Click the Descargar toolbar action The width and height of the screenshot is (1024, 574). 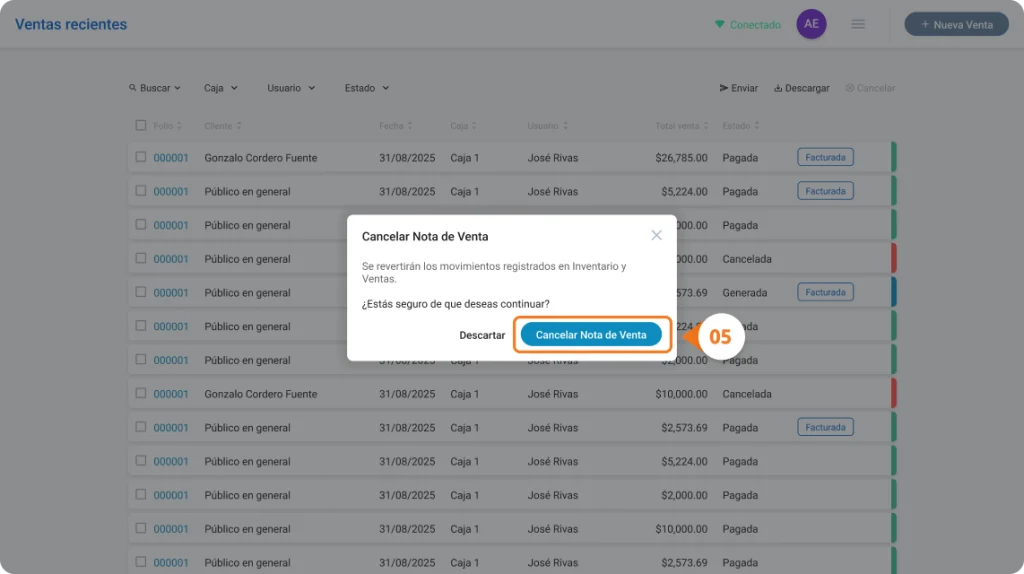click(801, 88)
